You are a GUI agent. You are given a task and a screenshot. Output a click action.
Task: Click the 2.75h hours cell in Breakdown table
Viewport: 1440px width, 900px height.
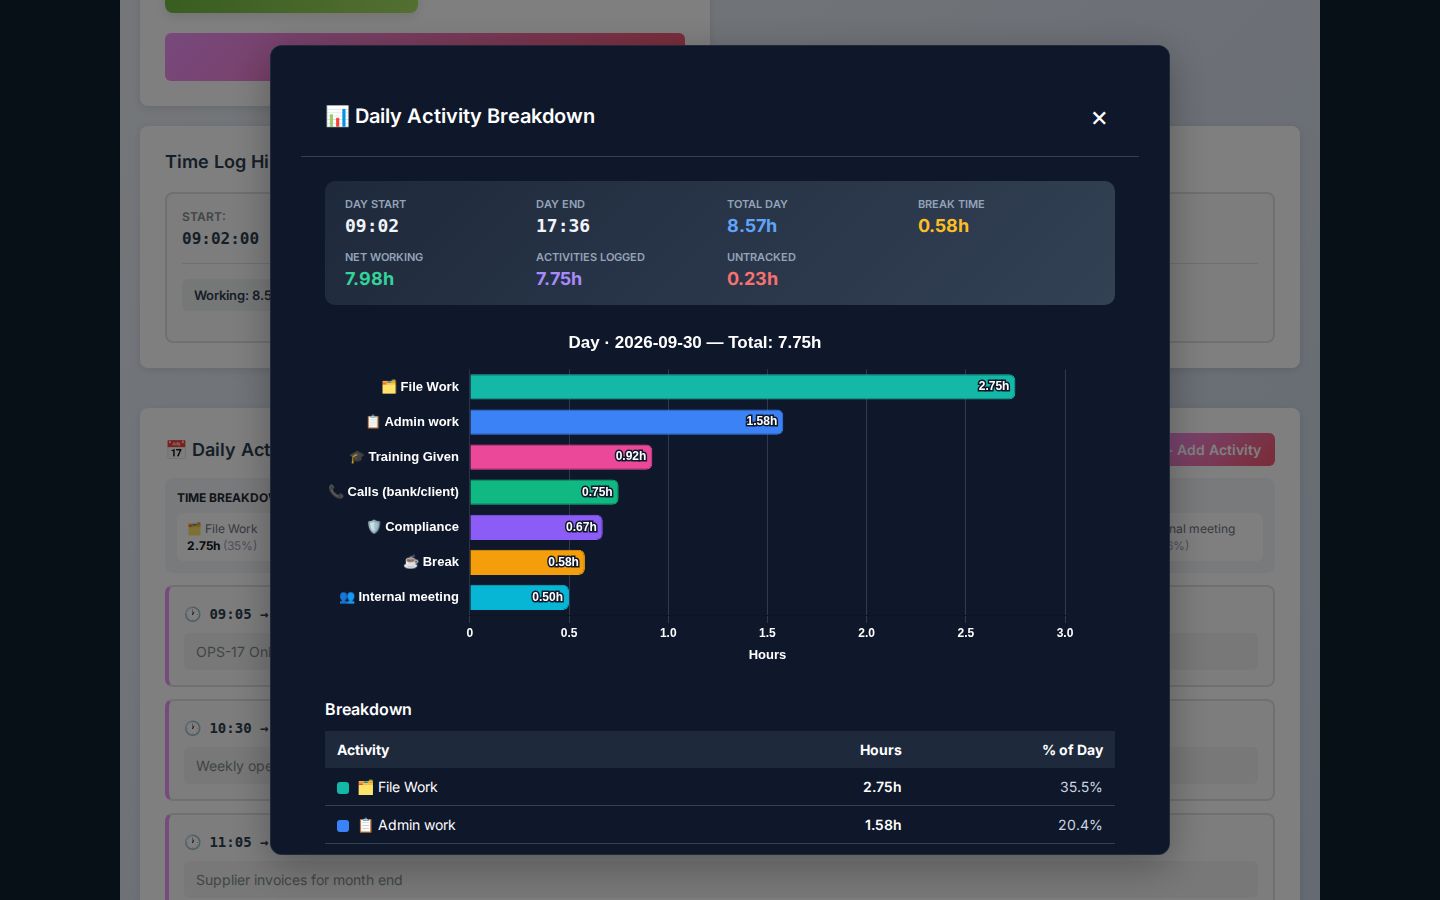click(x=882, y=788)
